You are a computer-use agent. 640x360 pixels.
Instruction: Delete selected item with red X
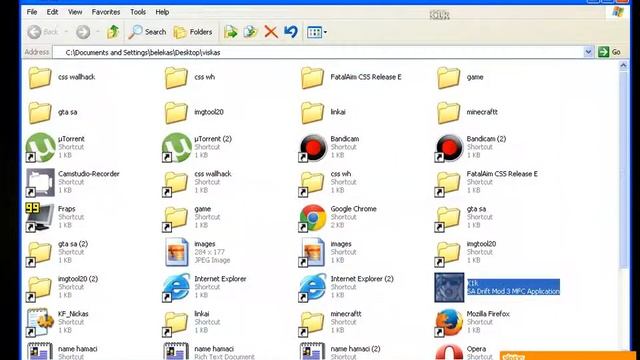(271, 32)
